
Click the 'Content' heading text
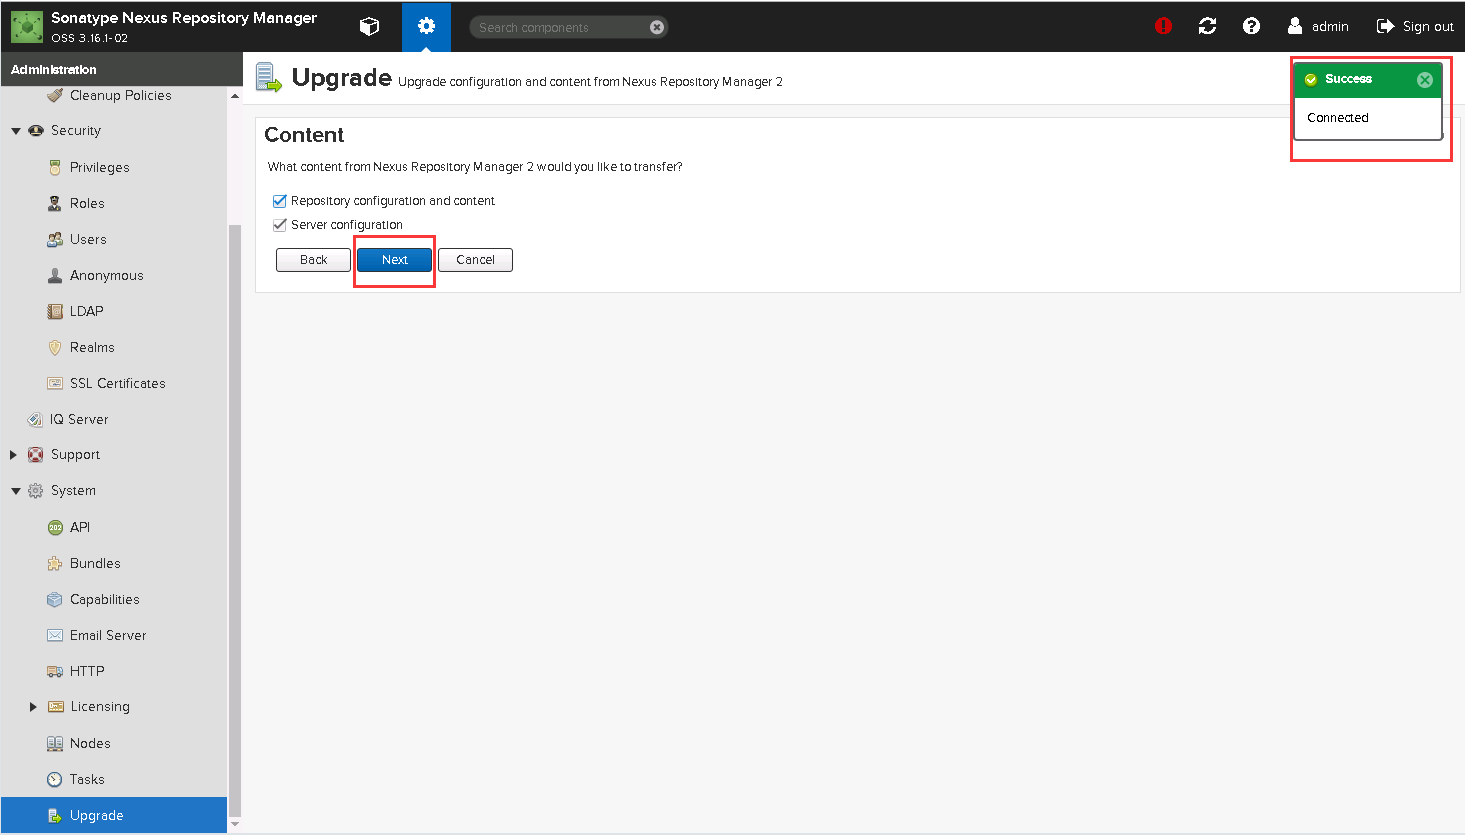point(304,135)
